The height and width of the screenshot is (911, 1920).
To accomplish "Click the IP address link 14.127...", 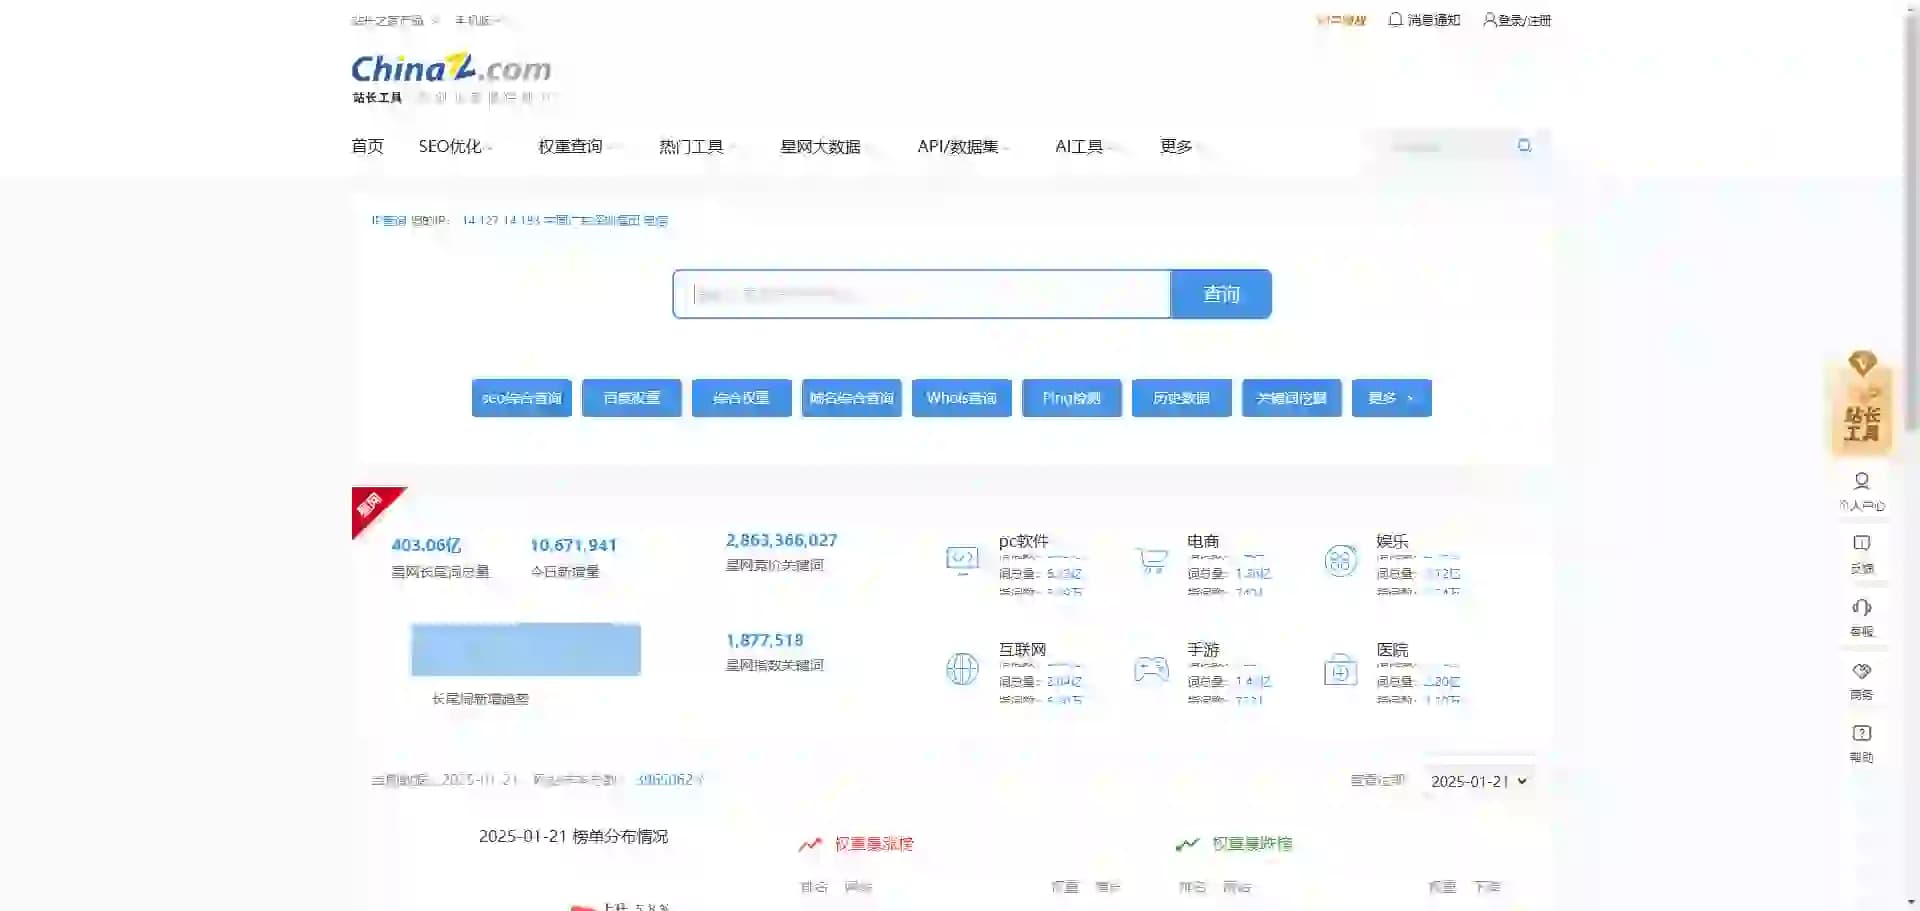I will coord(564,220).
